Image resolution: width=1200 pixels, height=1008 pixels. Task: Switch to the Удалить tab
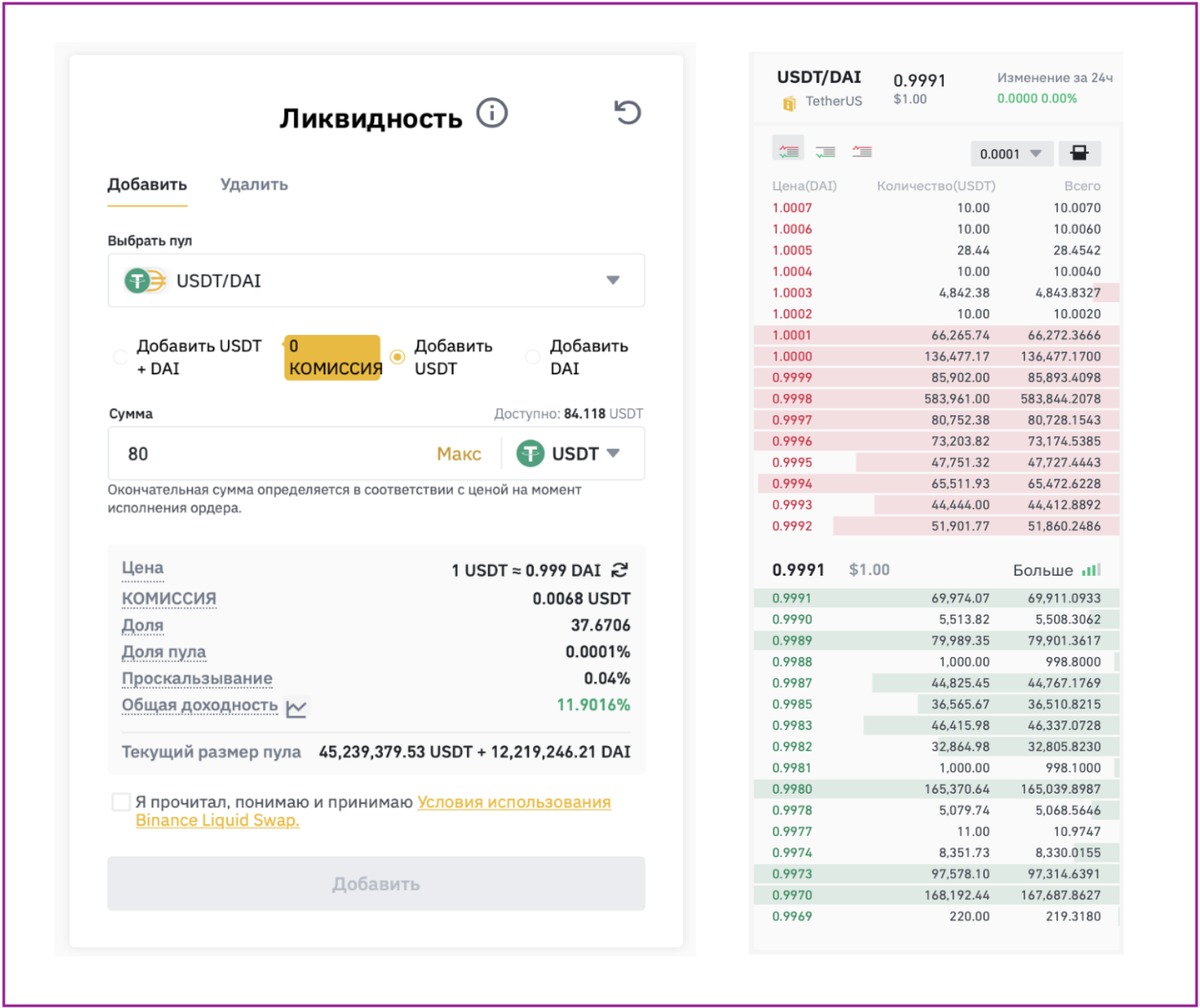pyautogui.click(x=254, y=184)
